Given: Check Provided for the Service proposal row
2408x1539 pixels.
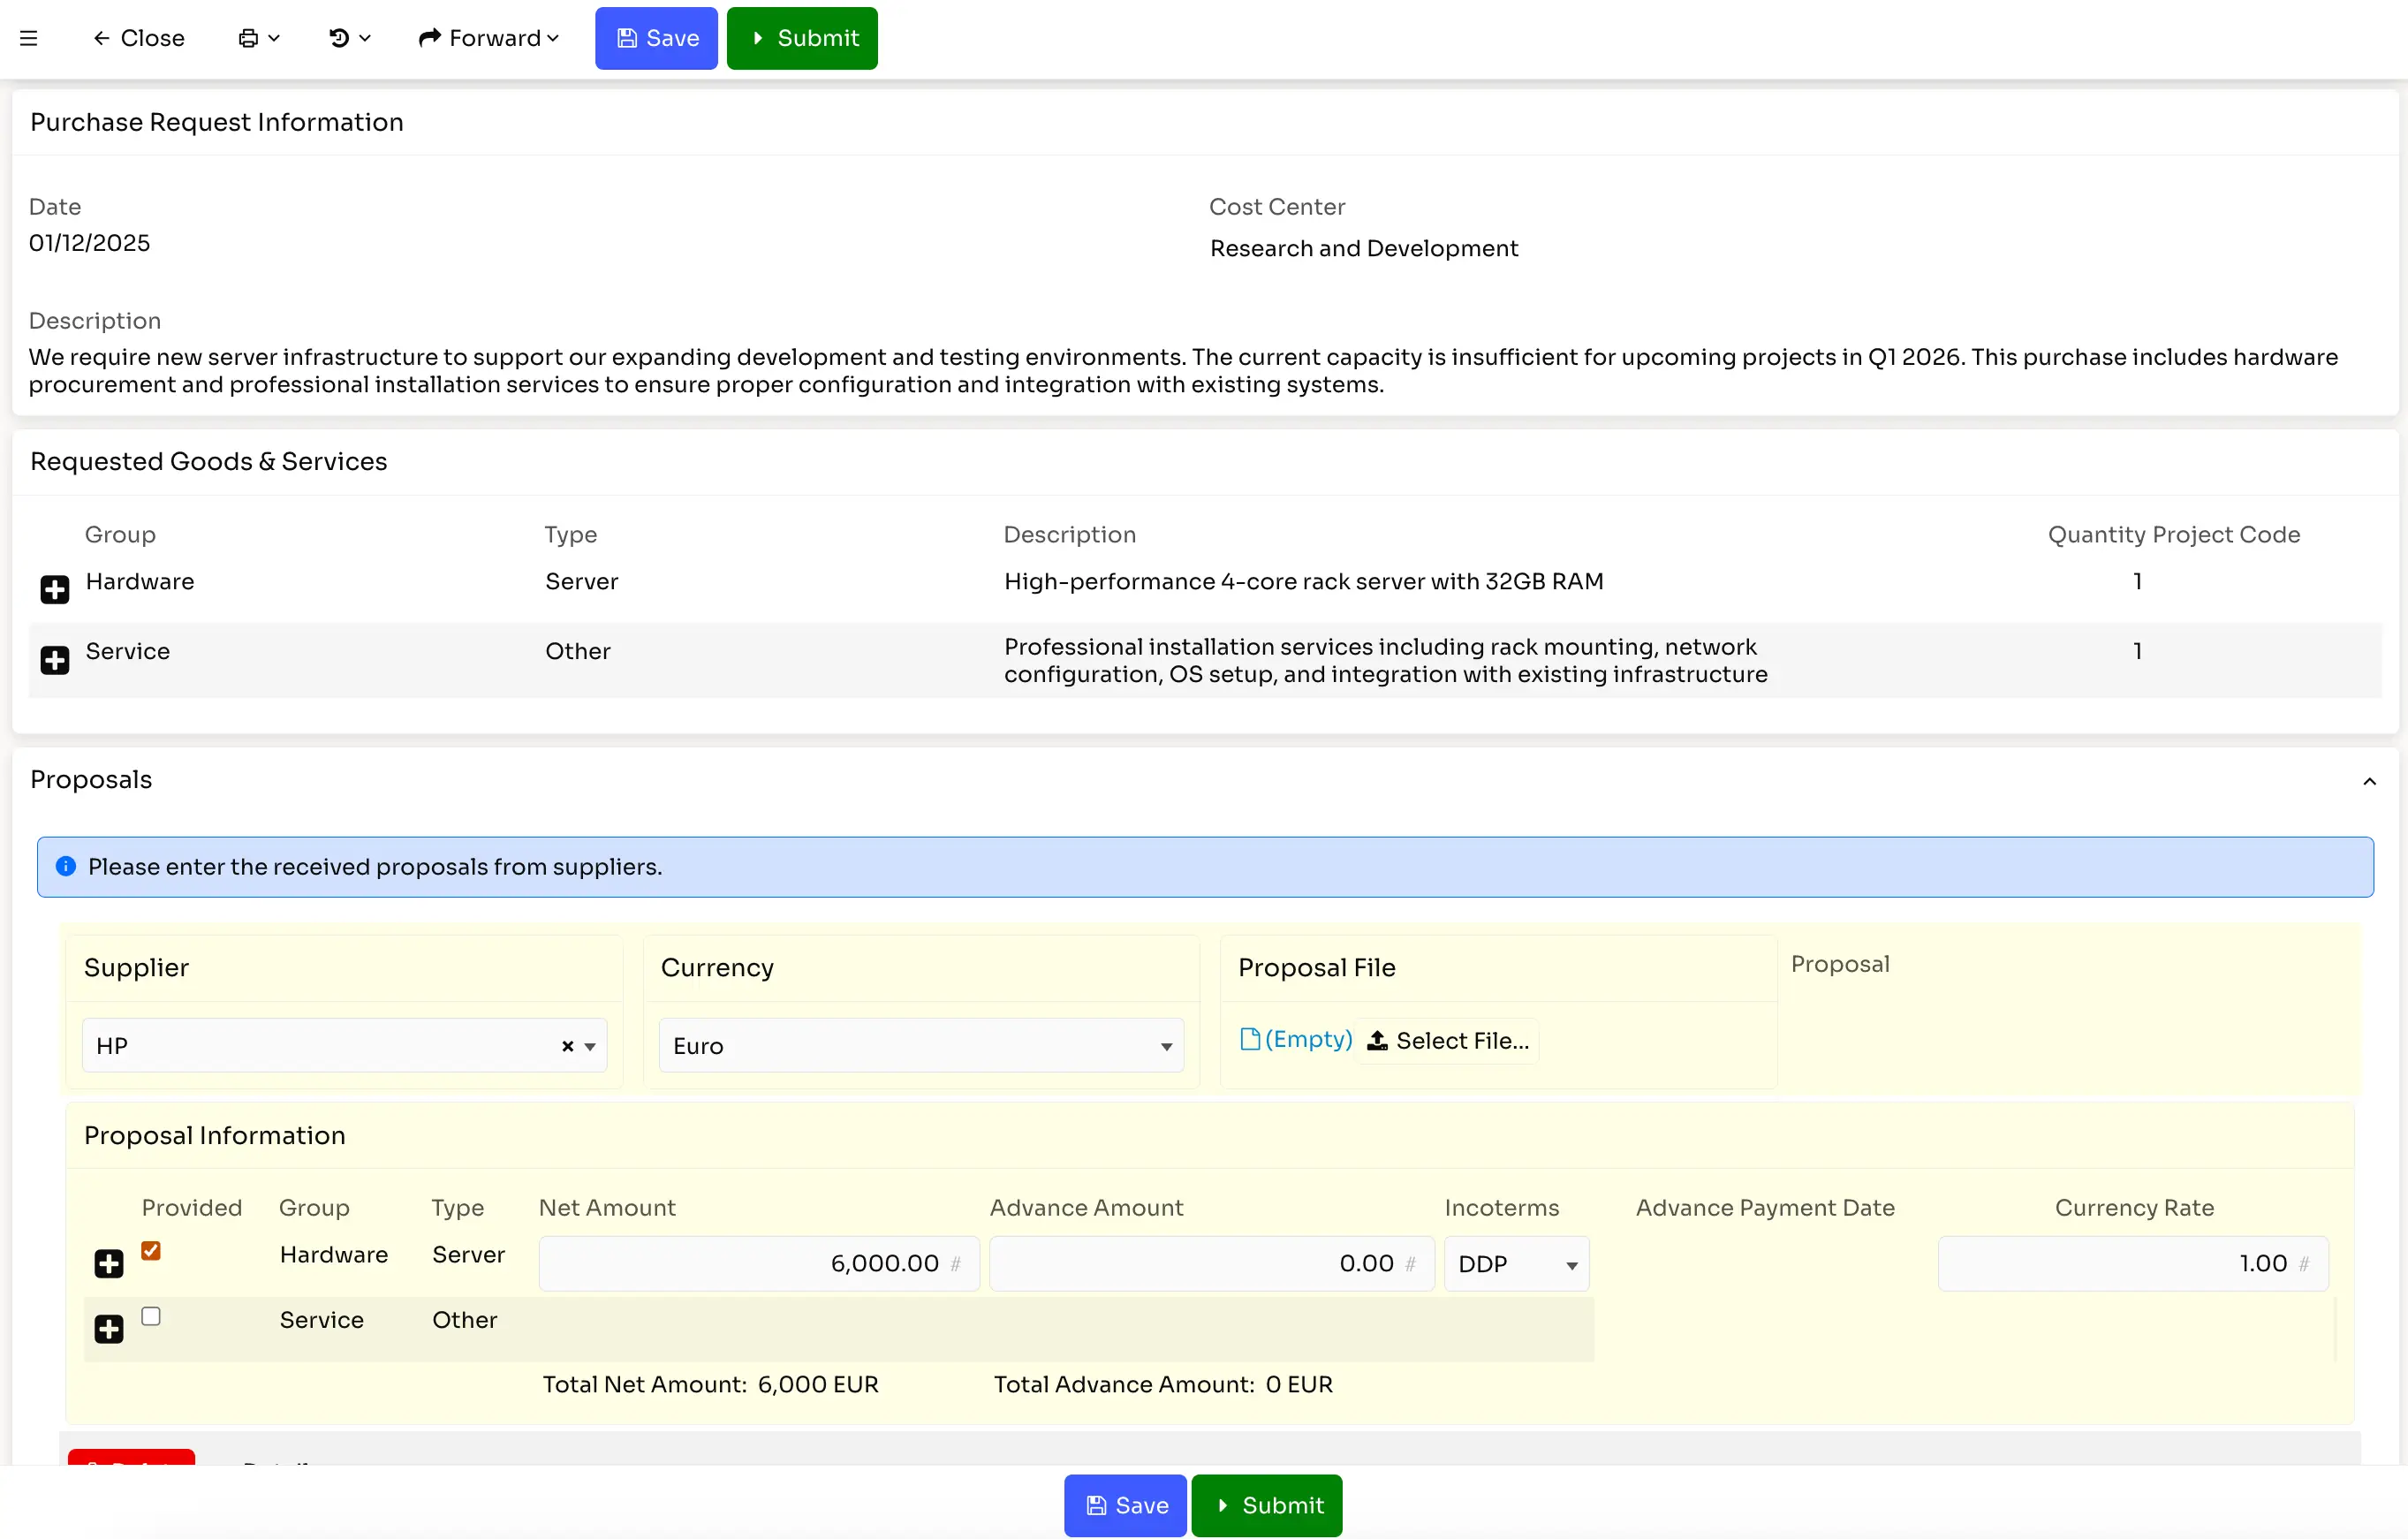Looking at the screenshot, I should 151,1316.
